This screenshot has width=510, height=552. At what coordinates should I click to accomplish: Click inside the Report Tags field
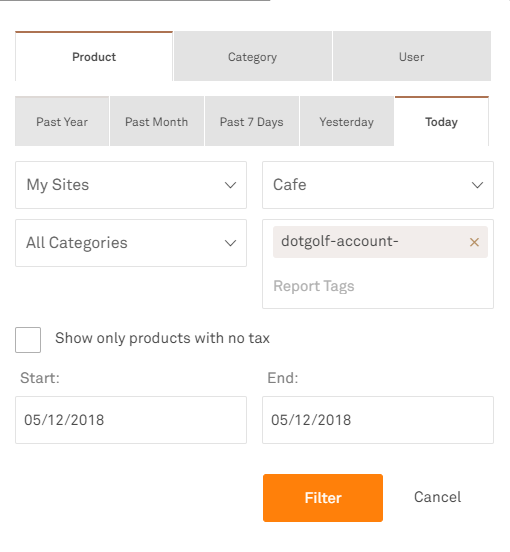(378, 286)
